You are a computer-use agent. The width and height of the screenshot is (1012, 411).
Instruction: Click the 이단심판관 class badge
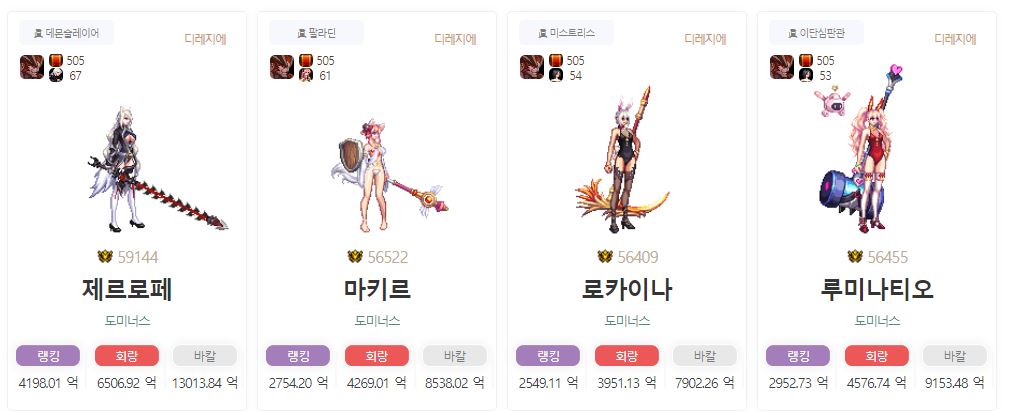pyautogui.click(x=816, y=33)
